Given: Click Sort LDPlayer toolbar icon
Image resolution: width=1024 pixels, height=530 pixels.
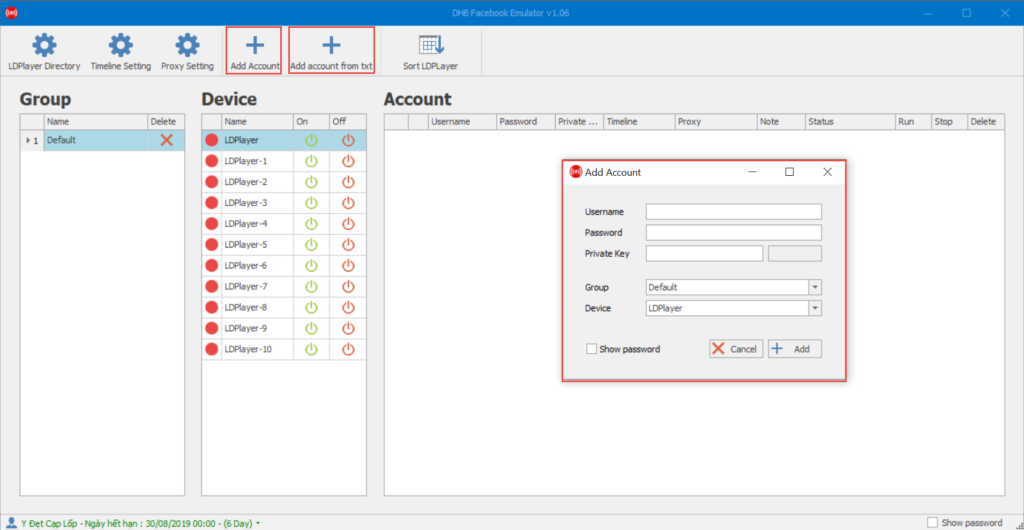Looking at the screenshot, I should click(430, 52).
